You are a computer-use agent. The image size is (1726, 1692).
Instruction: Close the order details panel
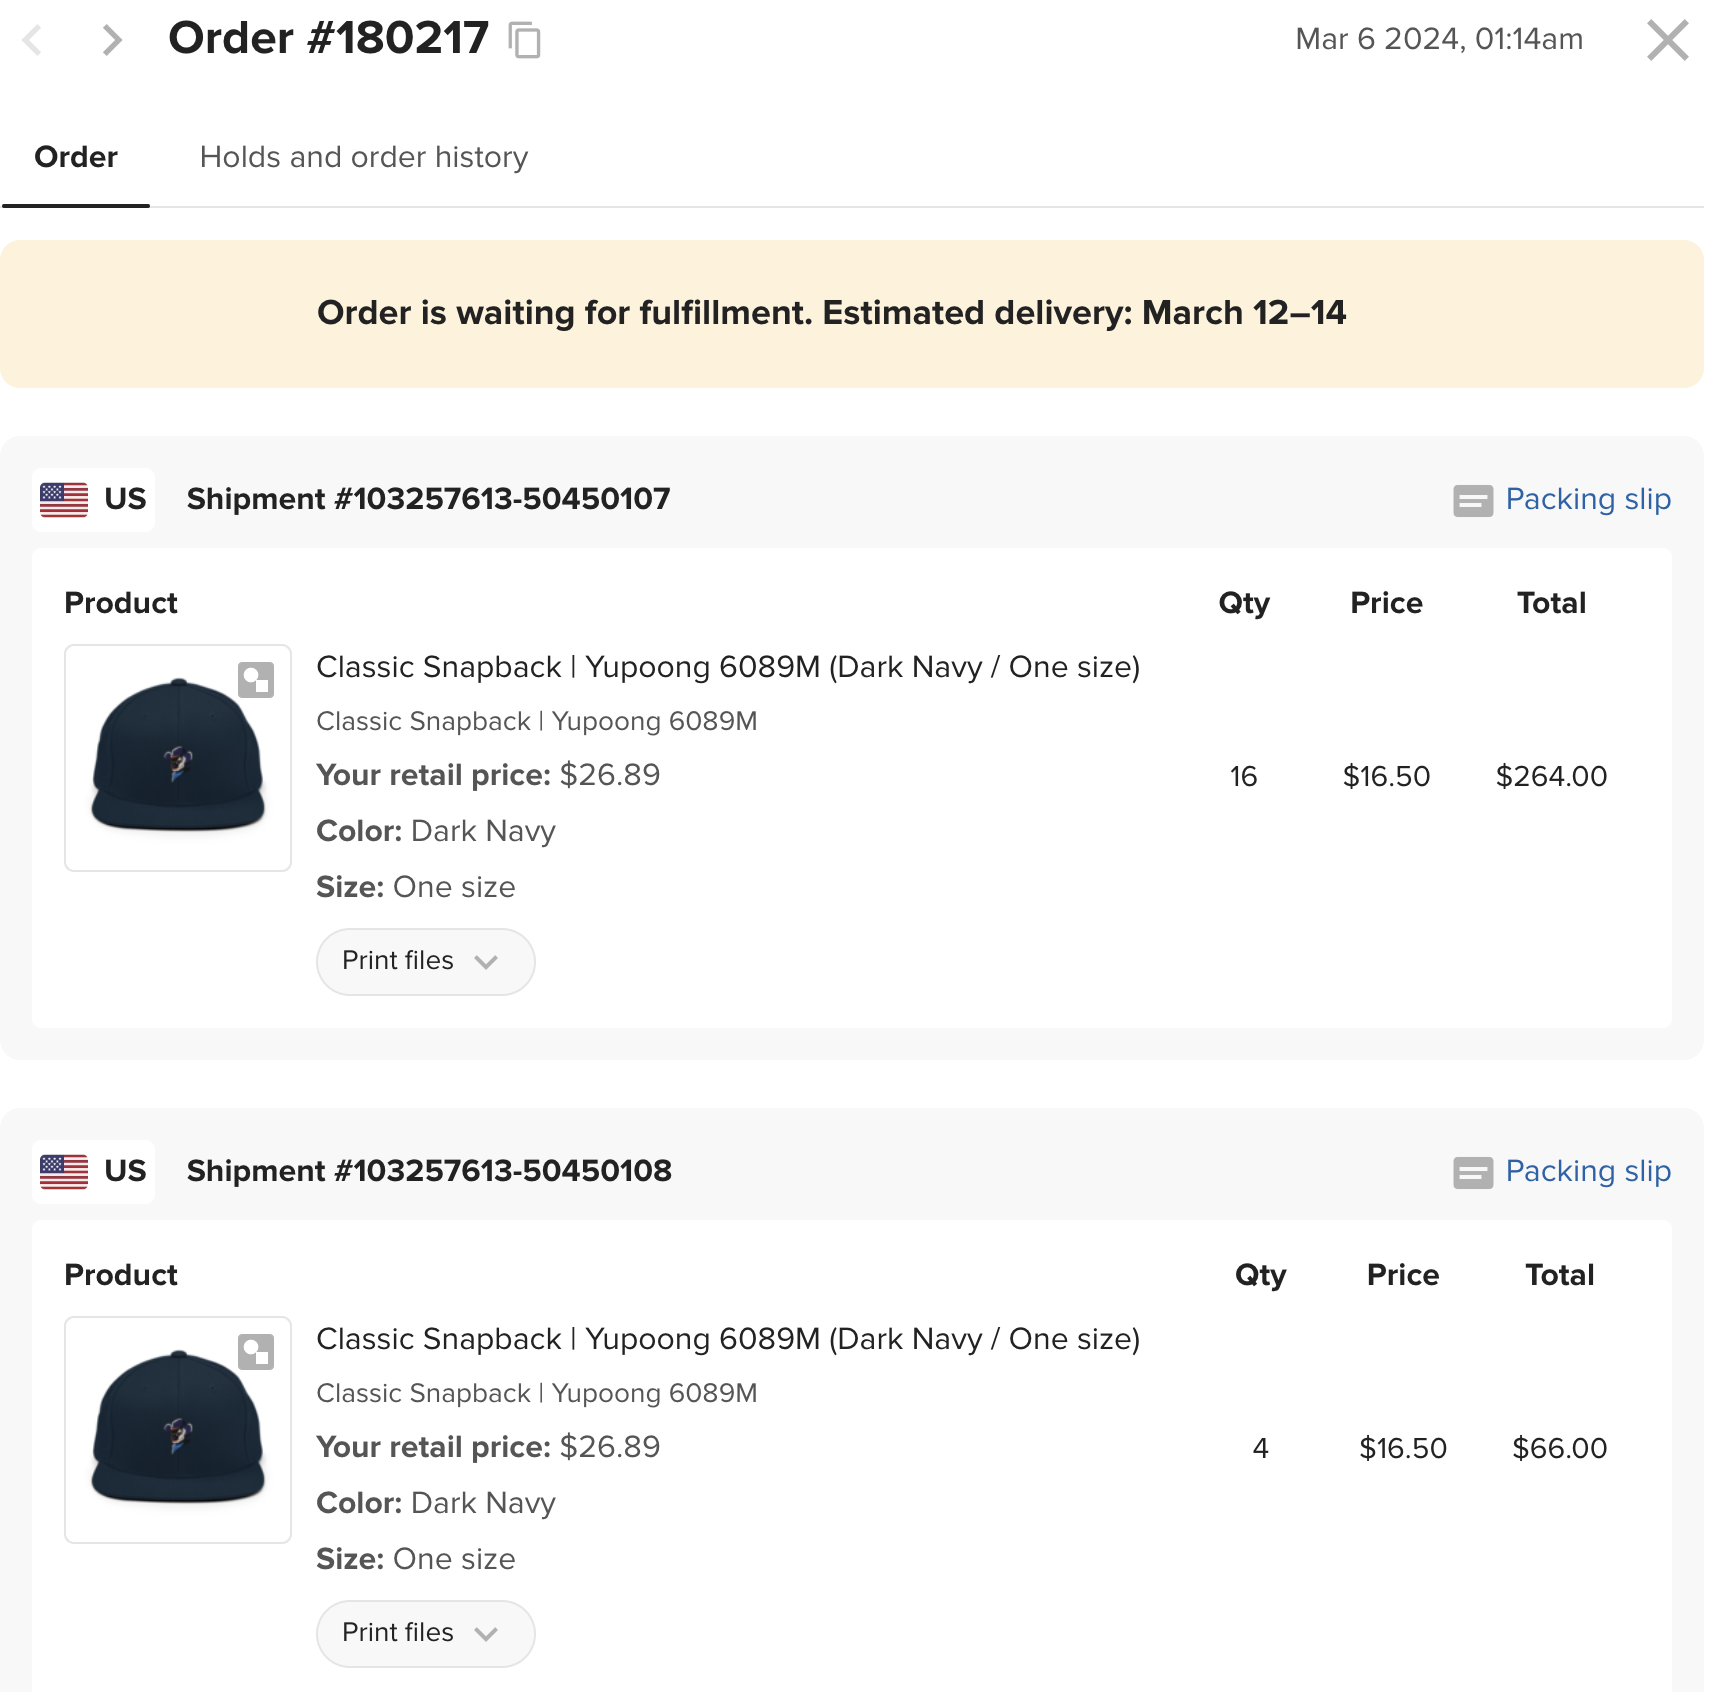tap(1667, 41)
